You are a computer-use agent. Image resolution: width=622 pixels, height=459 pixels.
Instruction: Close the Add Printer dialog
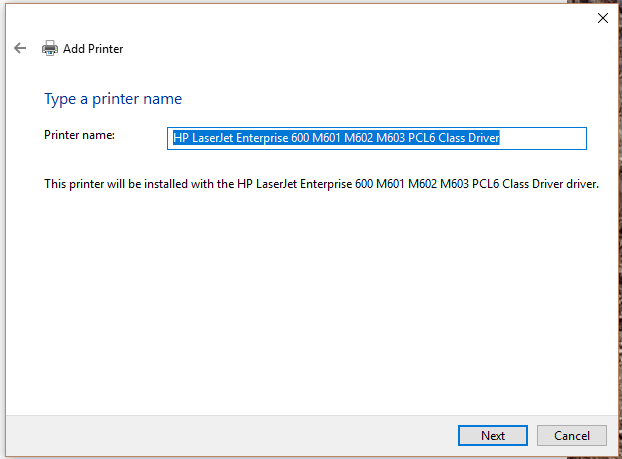(x=603, y=18)
